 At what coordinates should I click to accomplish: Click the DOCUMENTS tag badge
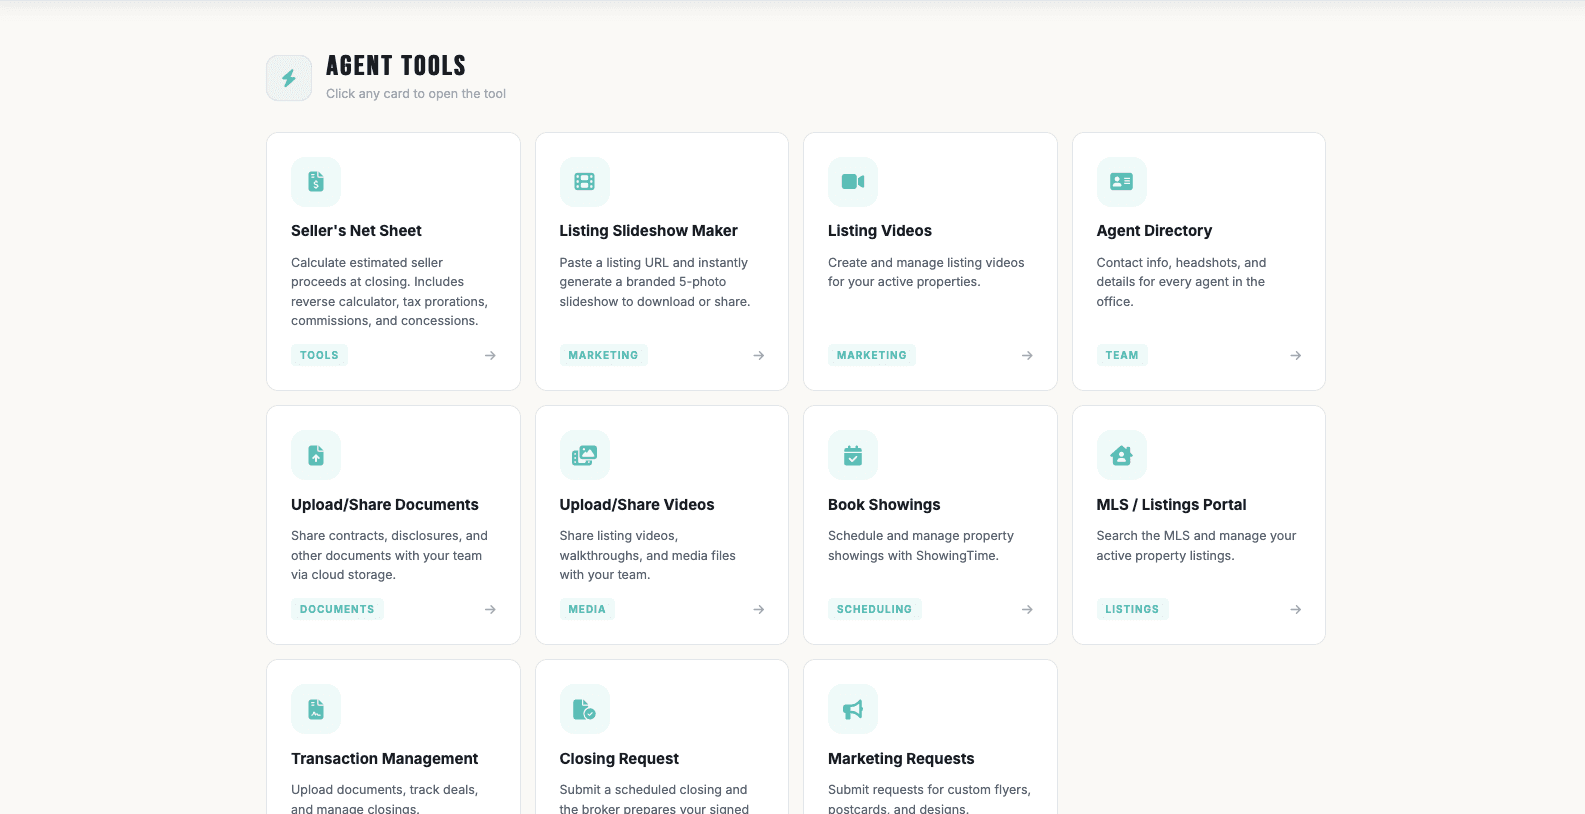[337, 609]
